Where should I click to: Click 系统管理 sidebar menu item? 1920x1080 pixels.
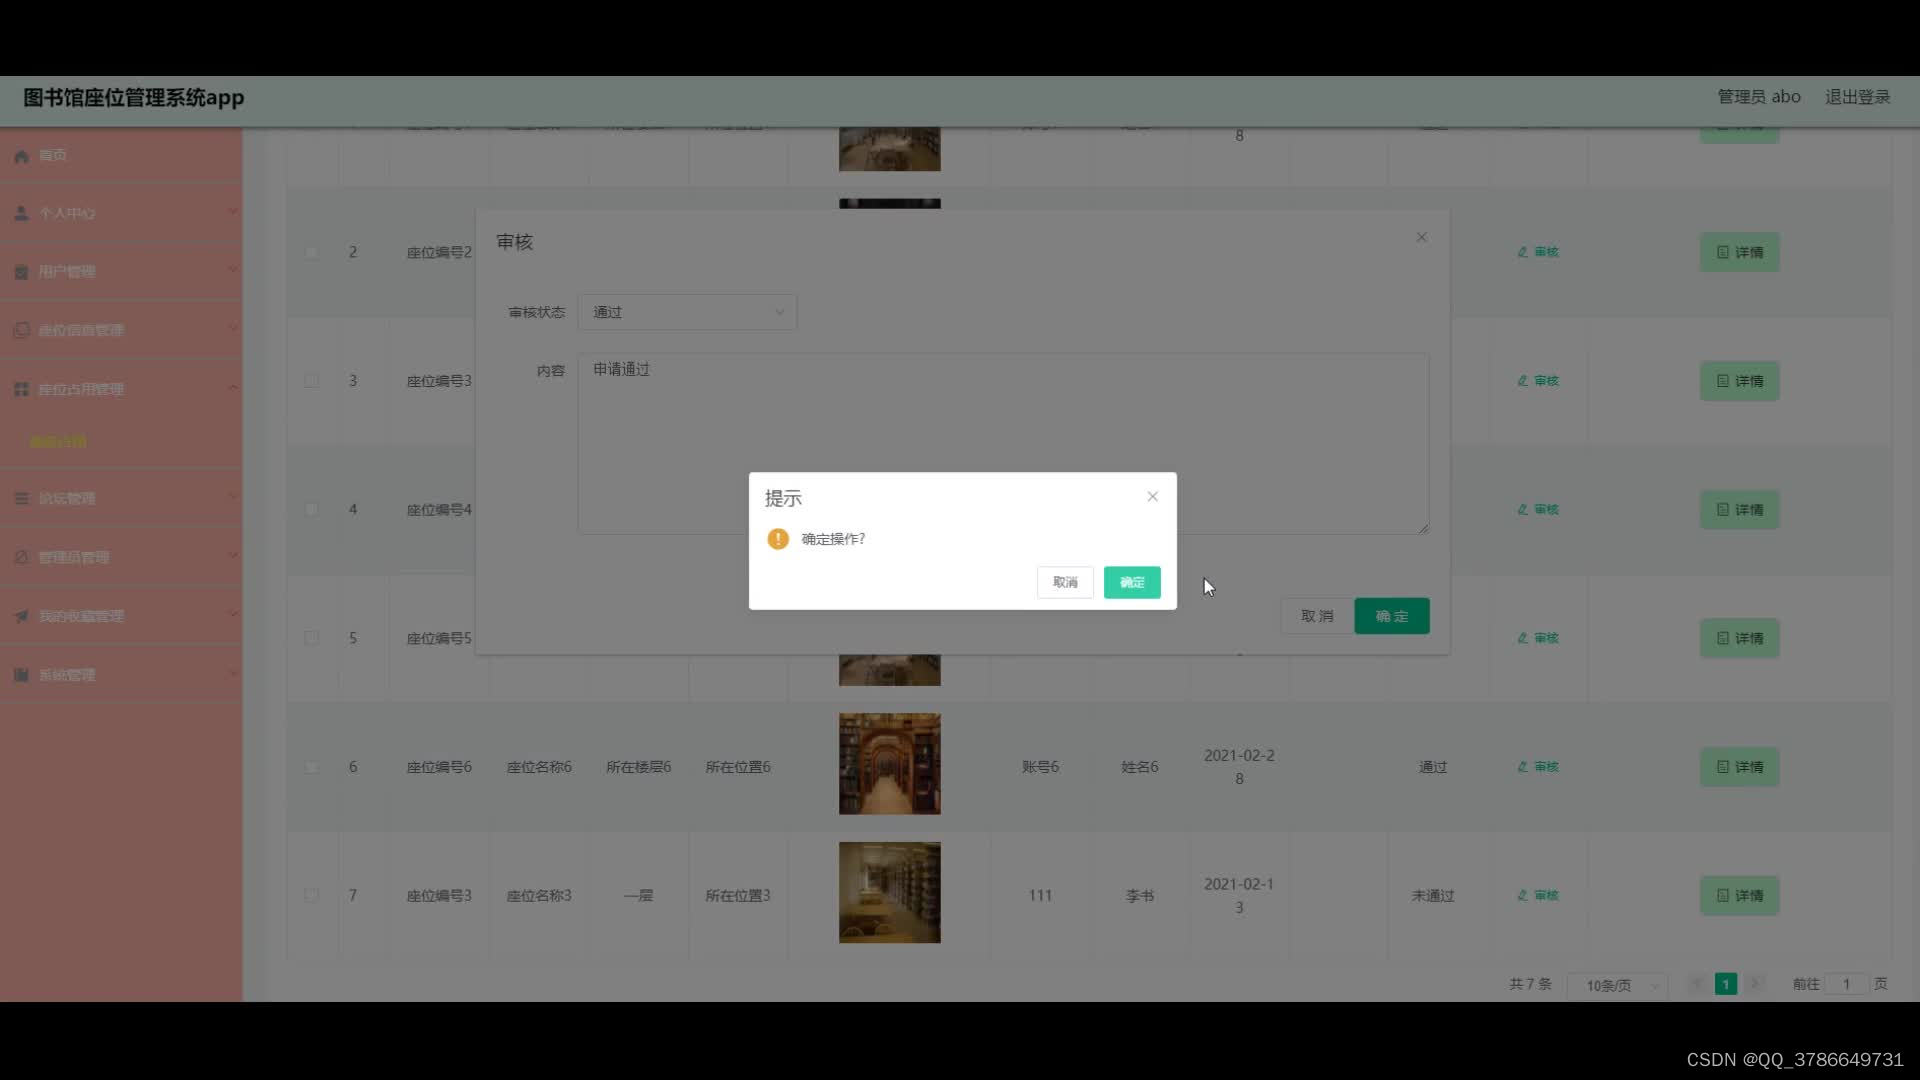(x=65, y=674)
